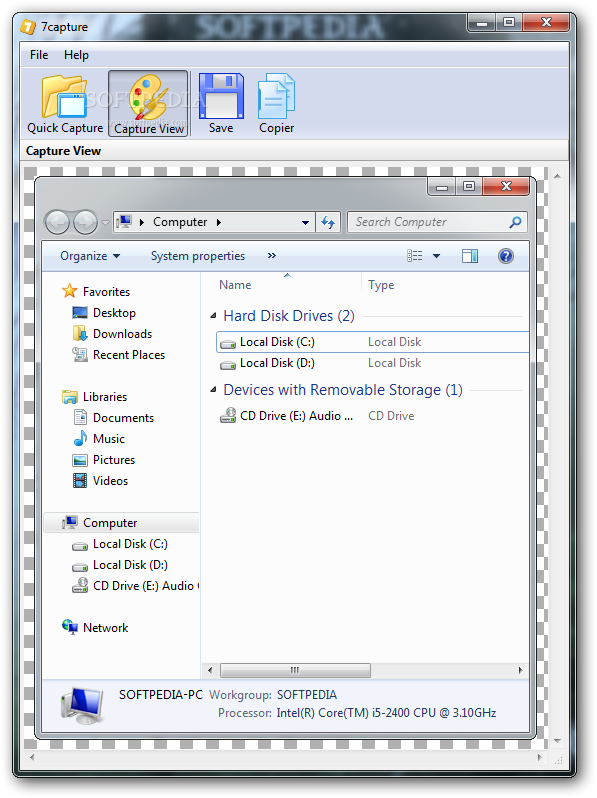This screenshot has height=798, width=597.
Task: Collapse Devices with Removable Storage group
Action: [214, 390]
